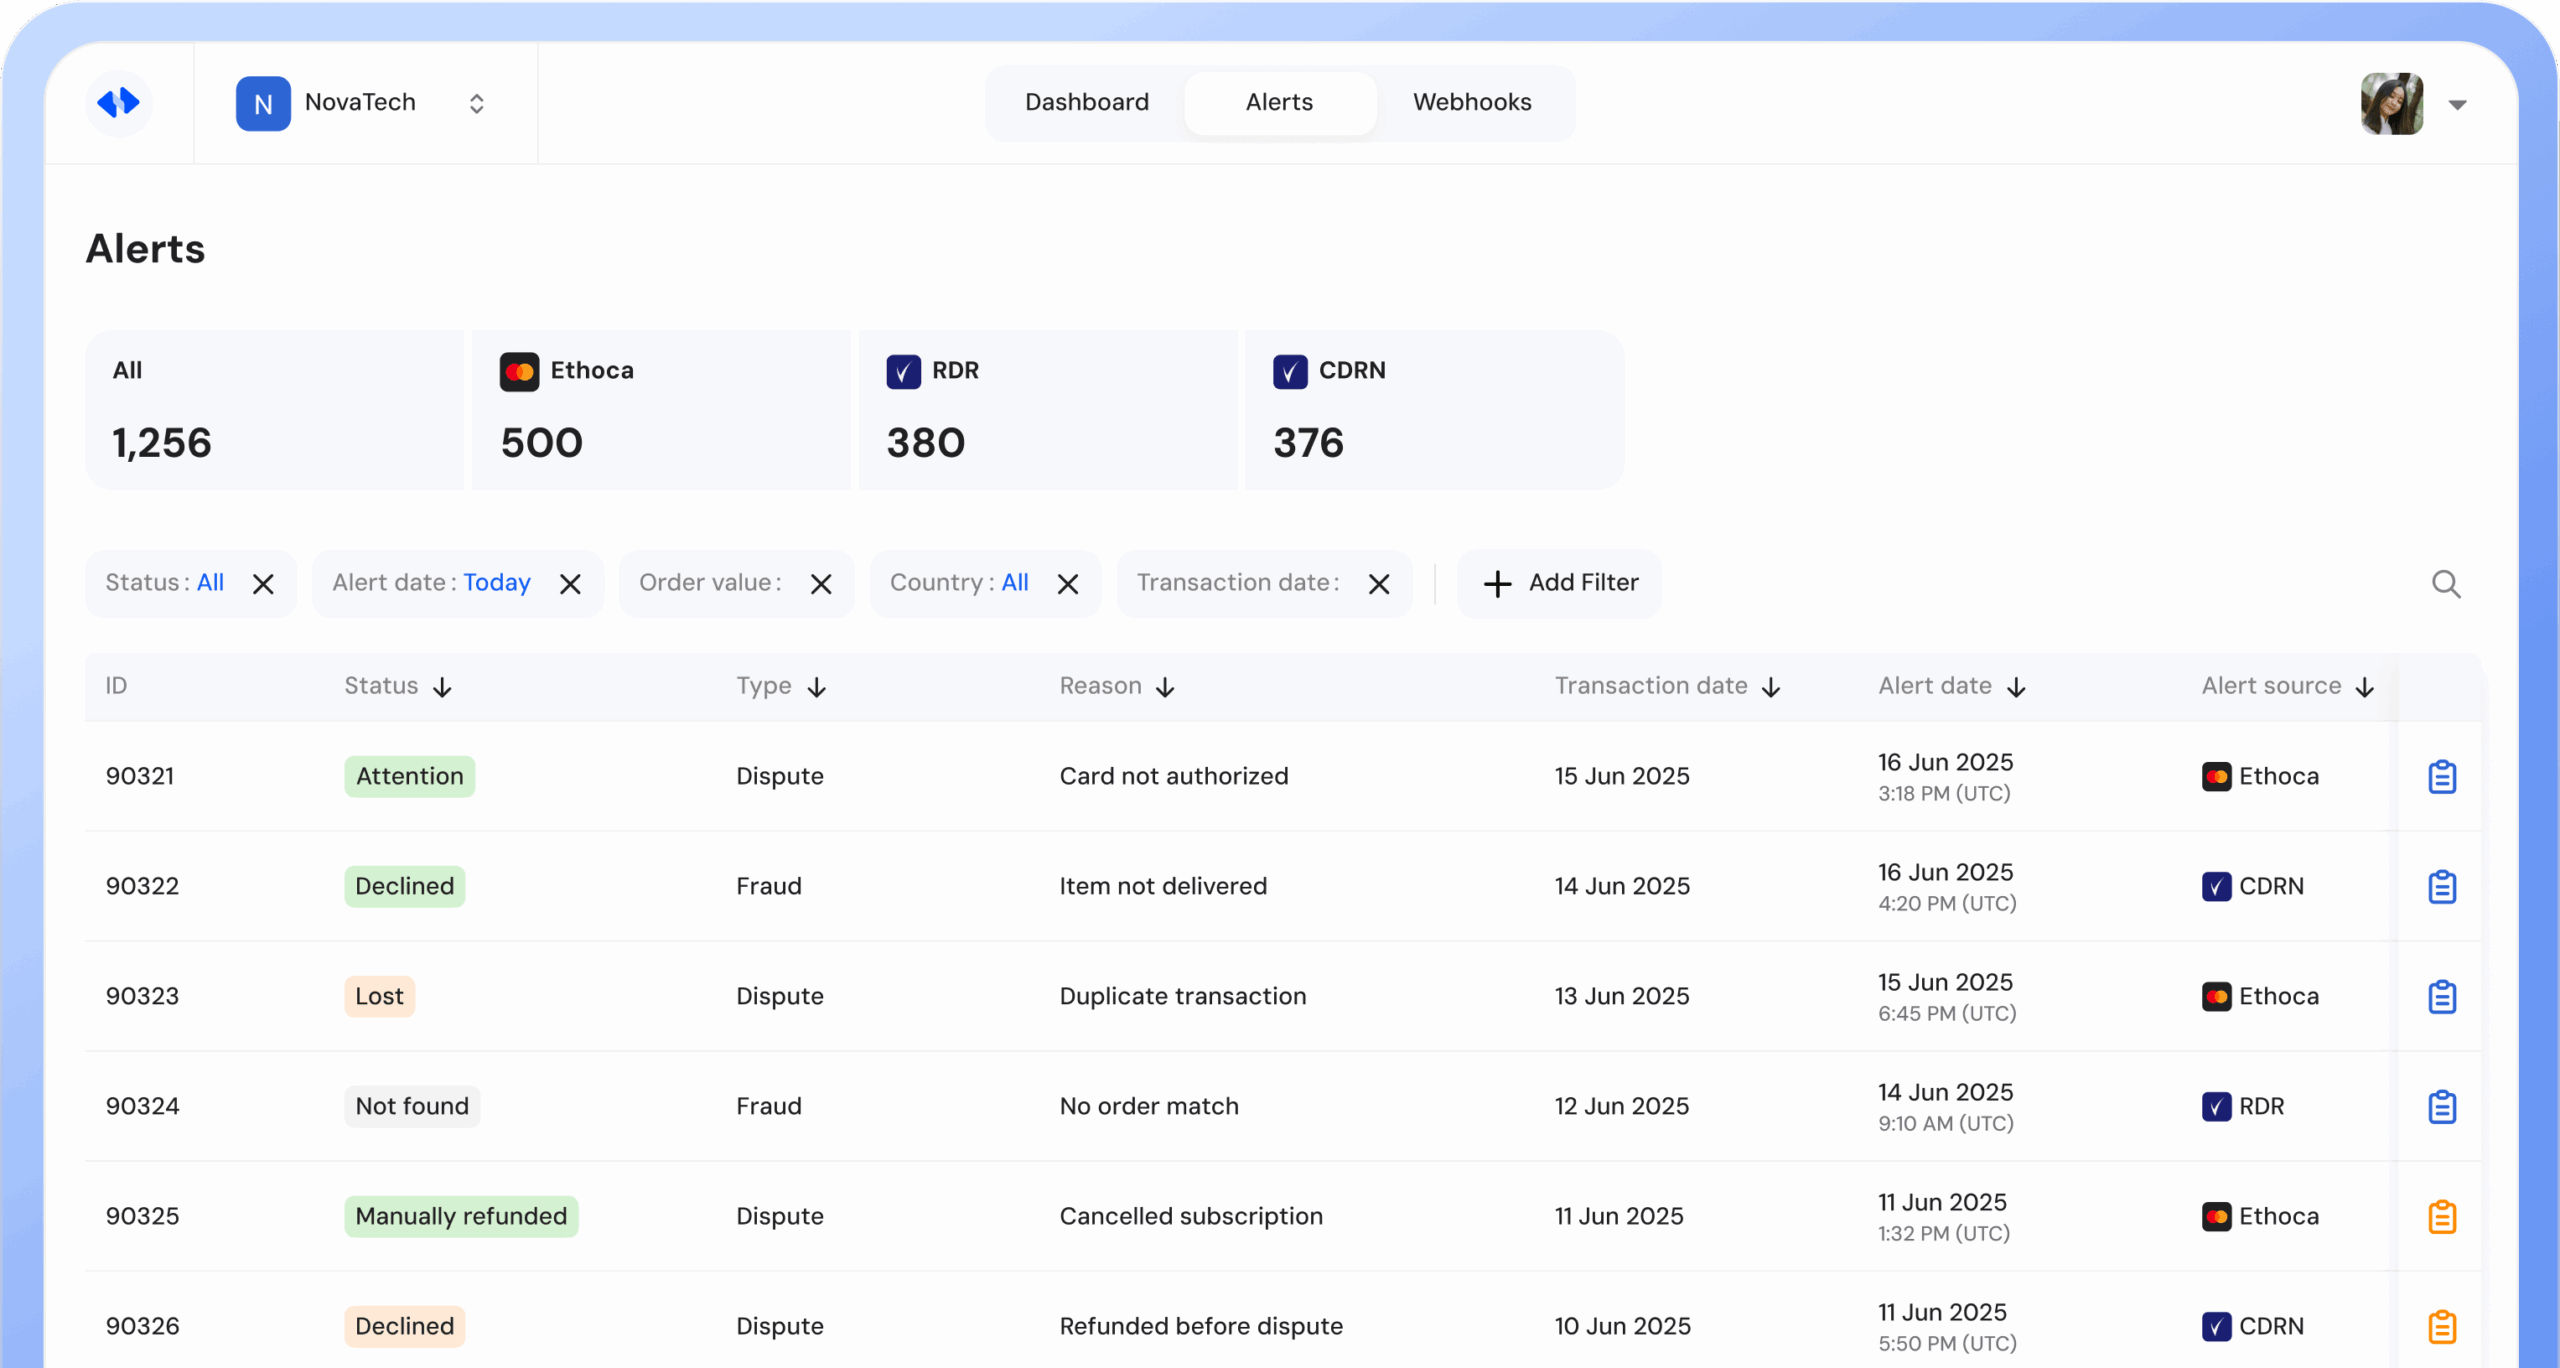Select alert ID 90324
2560x1368 pixels.
143,1107
